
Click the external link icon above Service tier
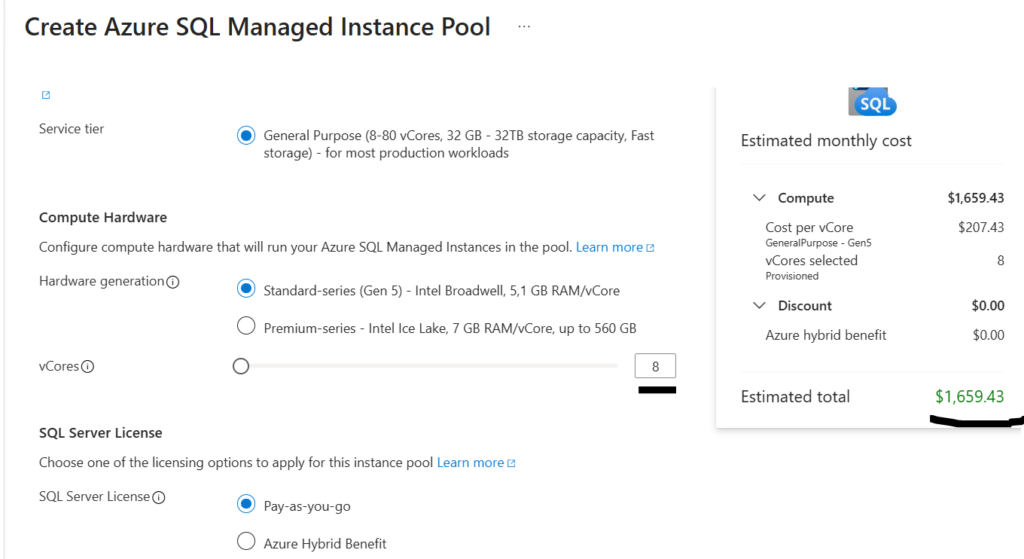[46, 95]
